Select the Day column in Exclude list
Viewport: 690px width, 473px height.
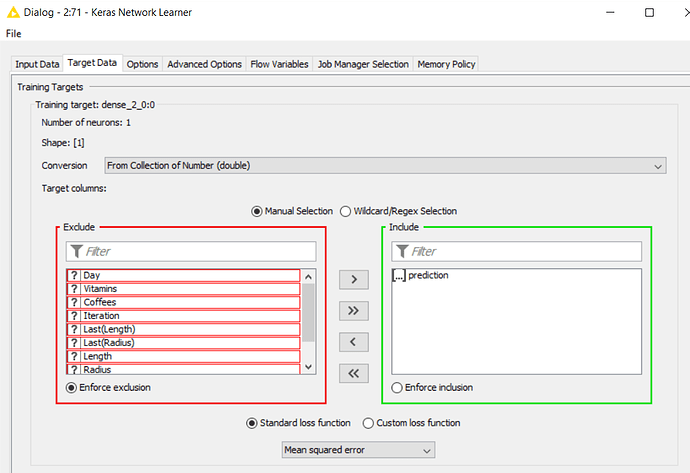tap(184, 275)
